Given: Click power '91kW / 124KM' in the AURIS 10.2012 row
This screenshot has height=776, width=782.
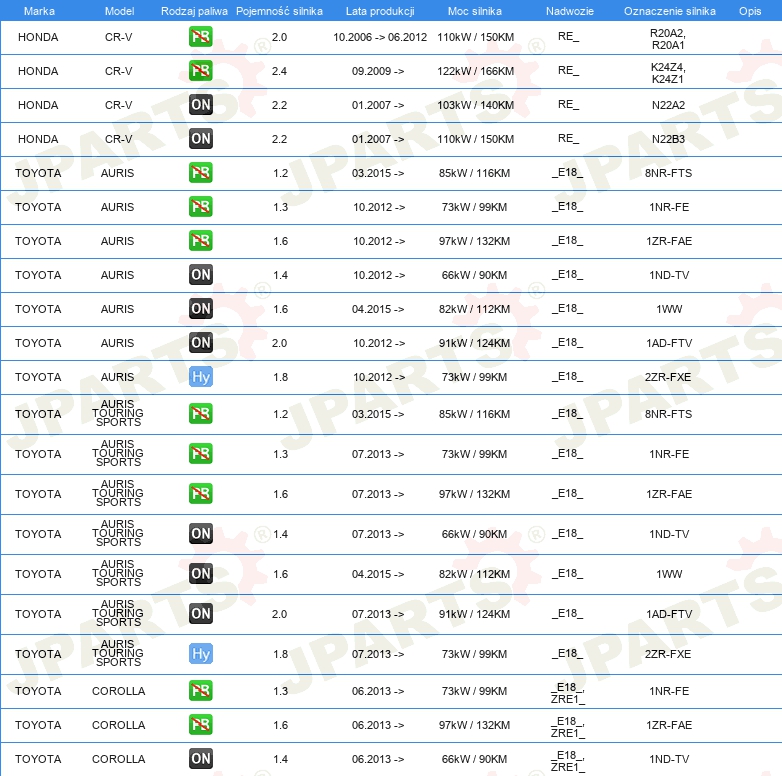Looking at the screenshot, I should click(474, 343).
